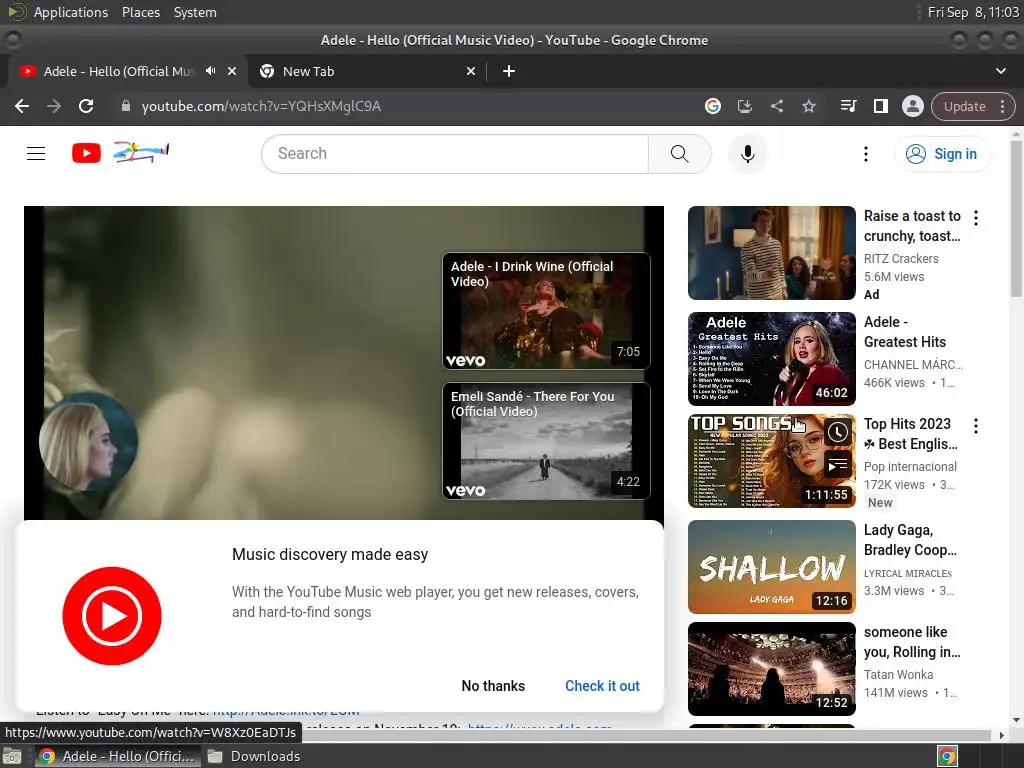This screenshot has width=1024, height=768.
Task: View site information lock icon
Action: point(125,106)
